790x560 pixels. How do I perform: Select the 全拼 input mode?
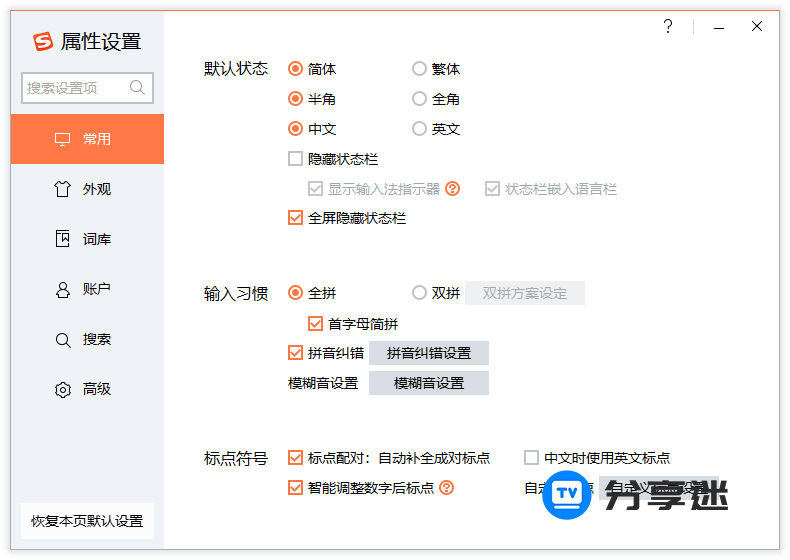[x=295, y=292]
